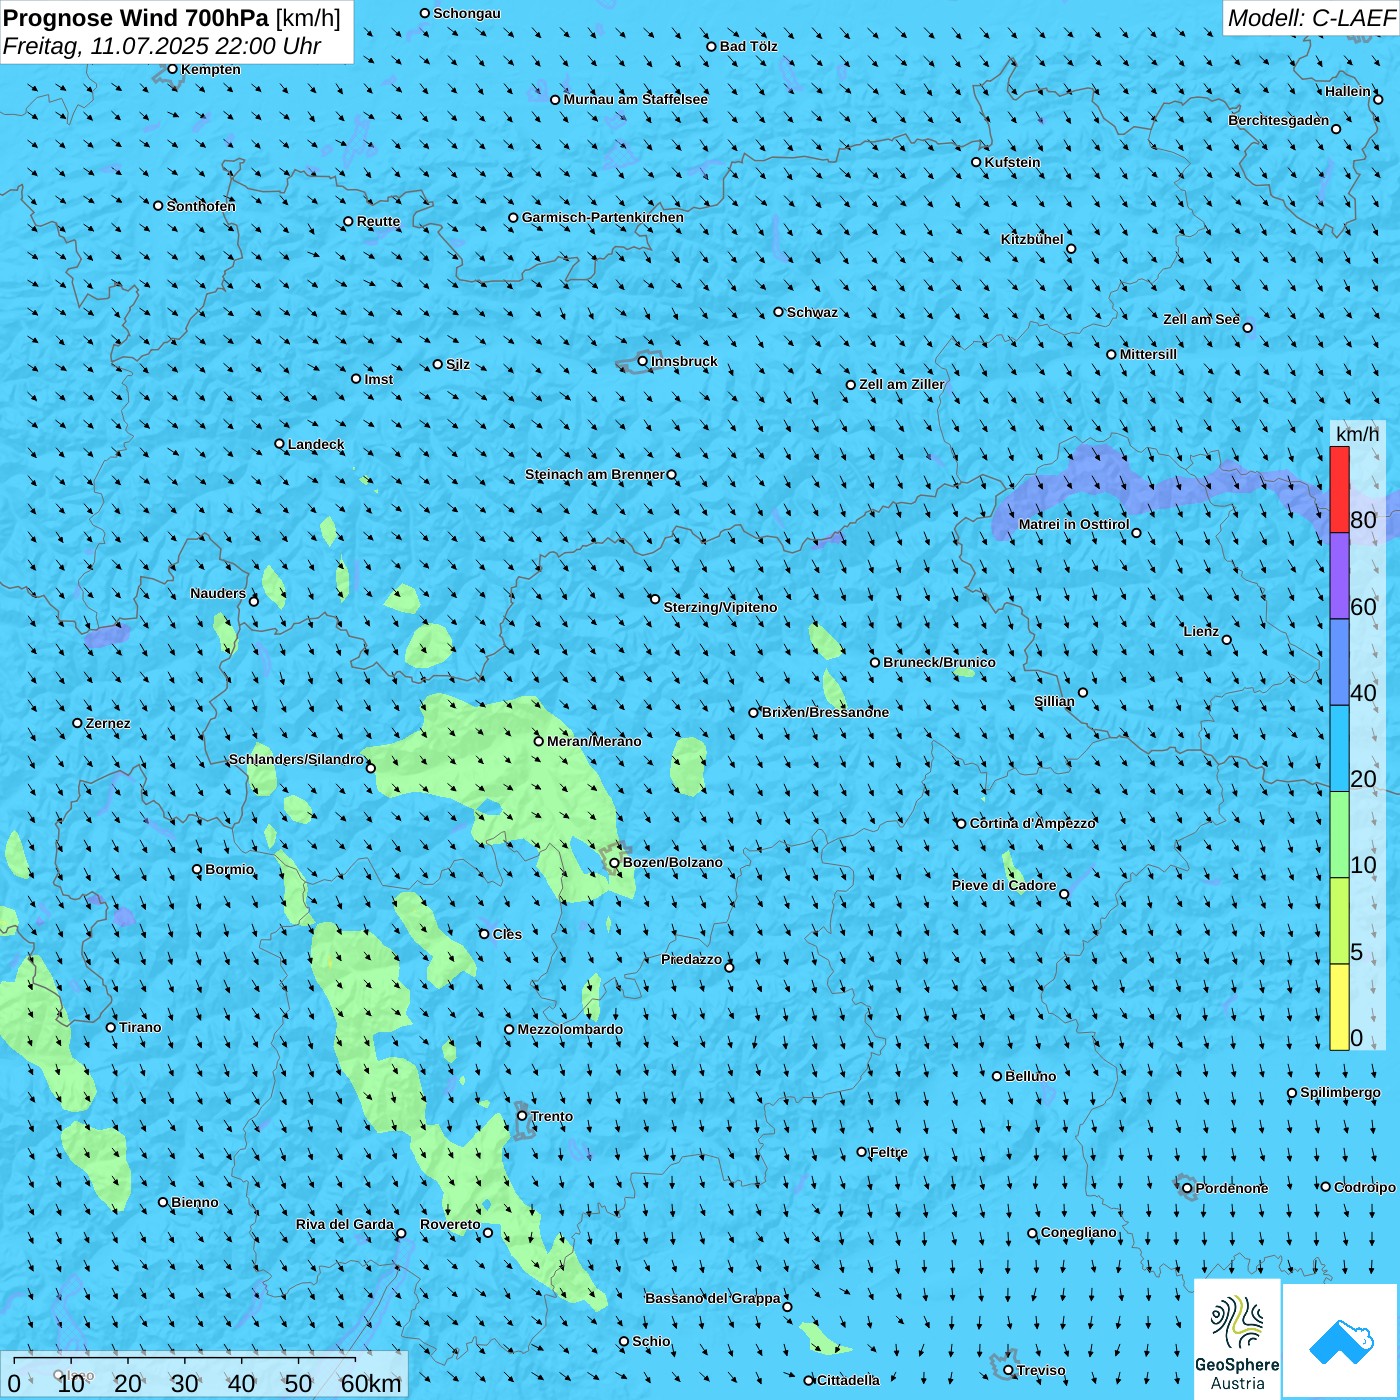Click the 'Kitzbühel' label
Viewport: 1400px width, 1400px height.
[1032, 239]
